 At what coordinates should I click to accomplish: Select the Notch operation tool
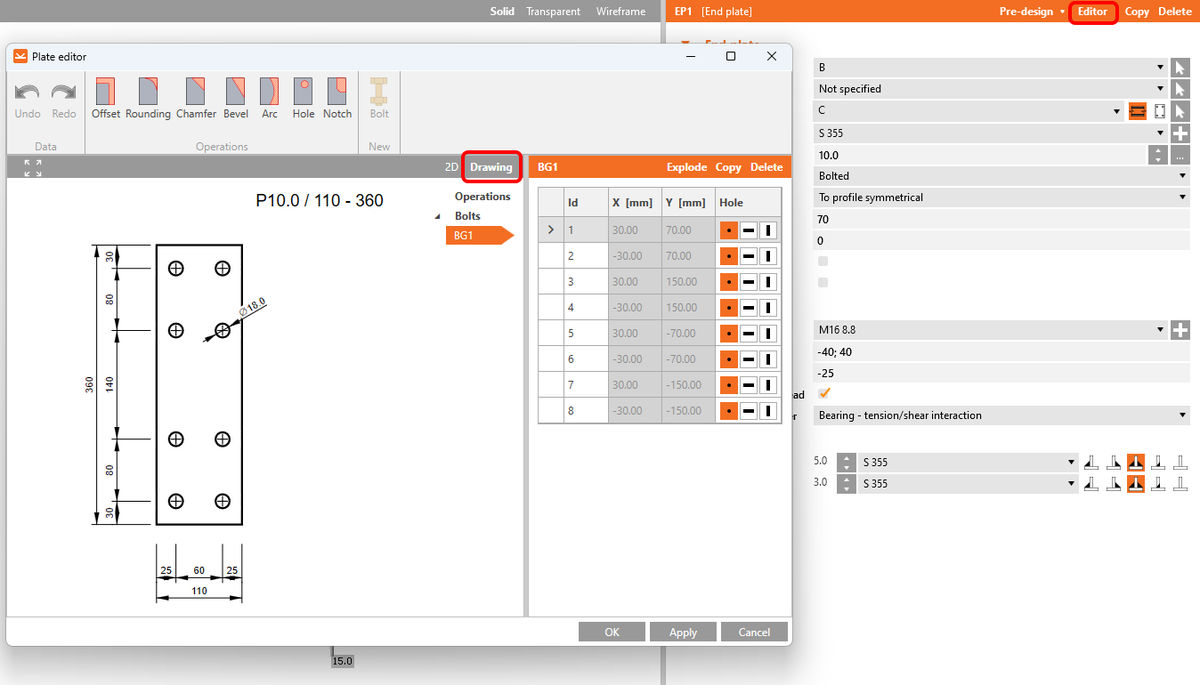pyautogui.click(x=337, y=98)
